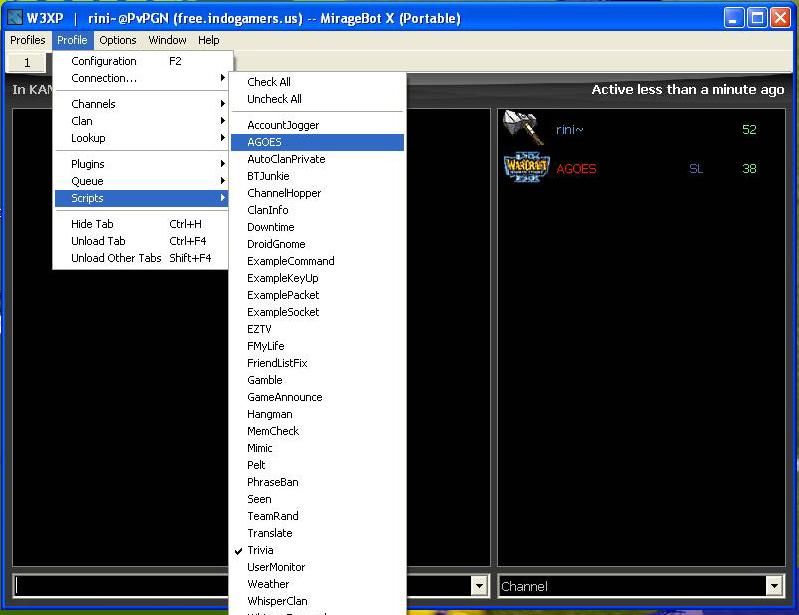Enable the BTJunkie script
The height and width of the screenshot is (615, 799).
(317, 176)
